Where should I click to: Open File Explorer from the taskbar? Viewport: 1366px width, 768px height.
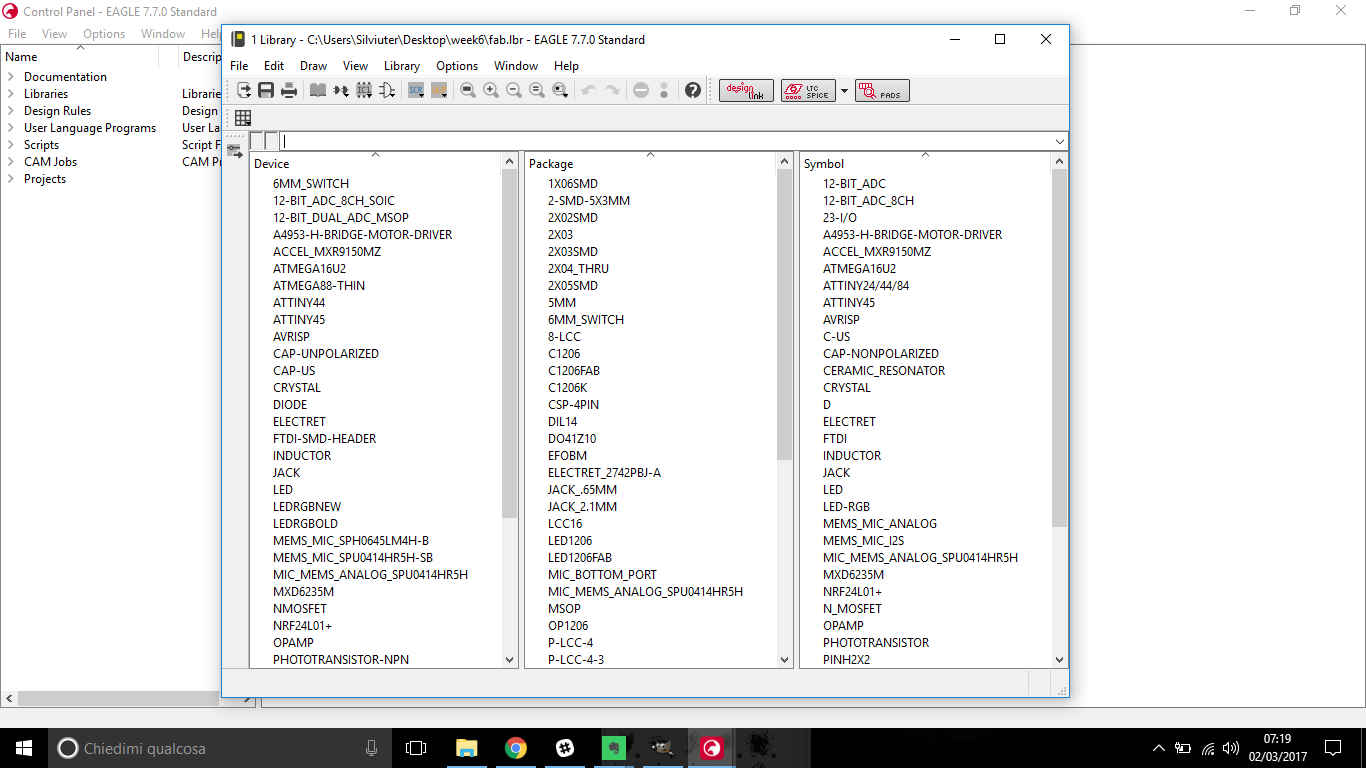point(467,748)
